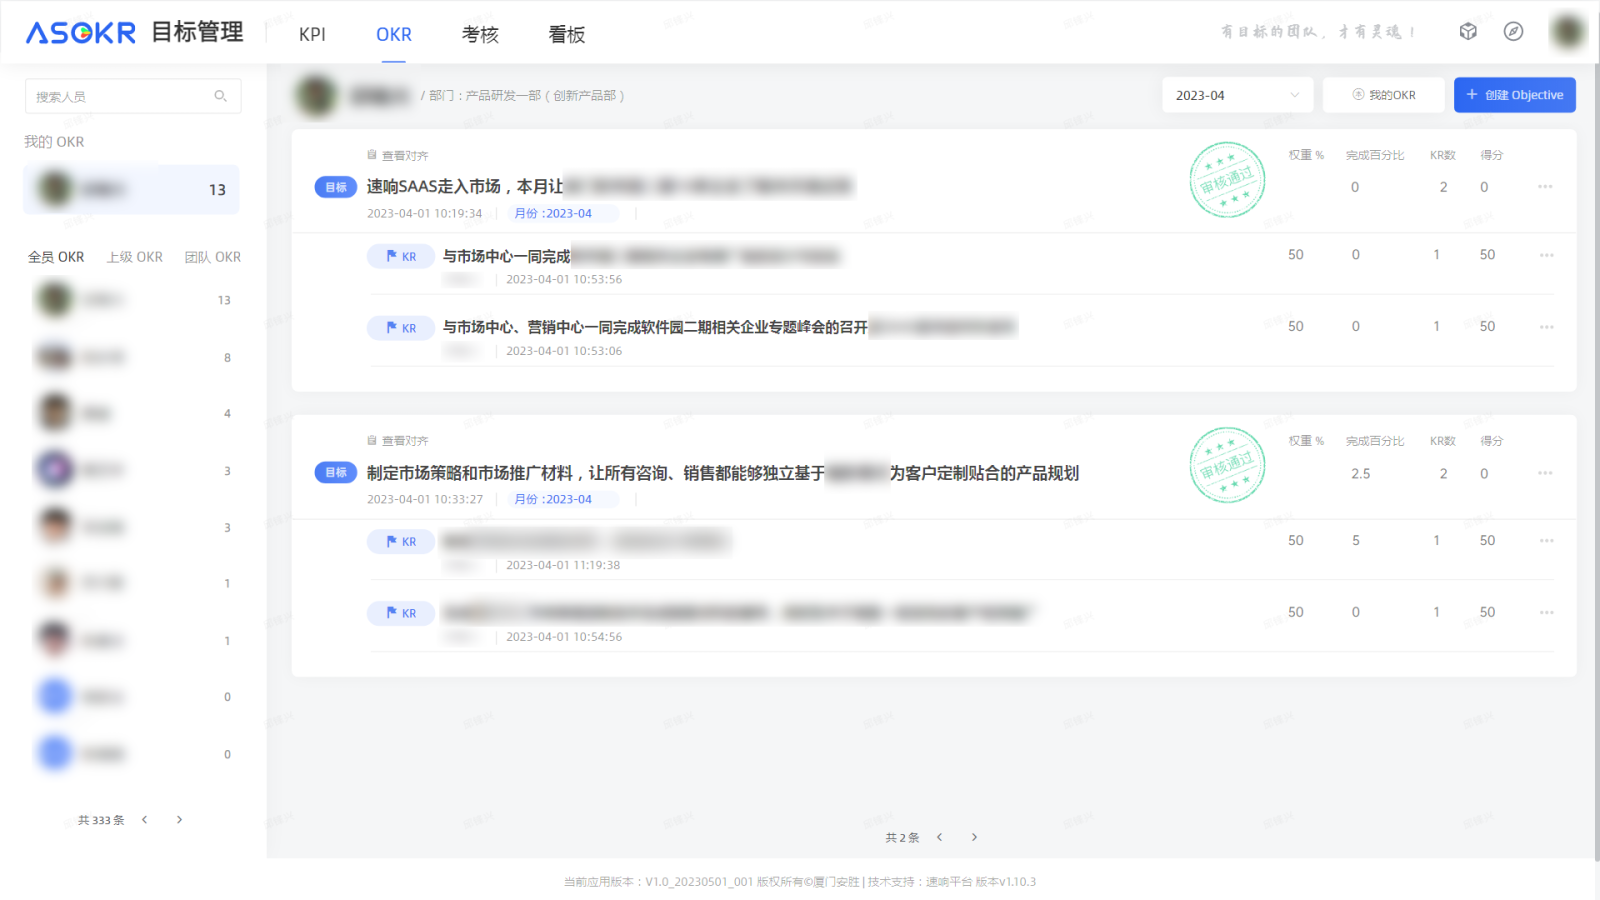Click the search magnifier icon in sidebar

pyautogui.click(x=220, y=96)
